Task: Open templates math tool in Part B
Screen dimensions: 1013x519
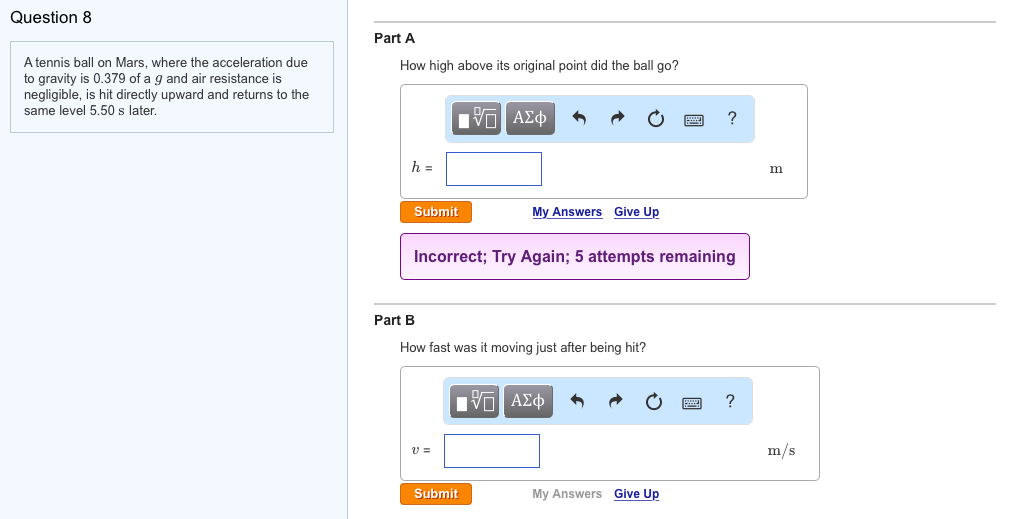Action: tap(476, 401)
